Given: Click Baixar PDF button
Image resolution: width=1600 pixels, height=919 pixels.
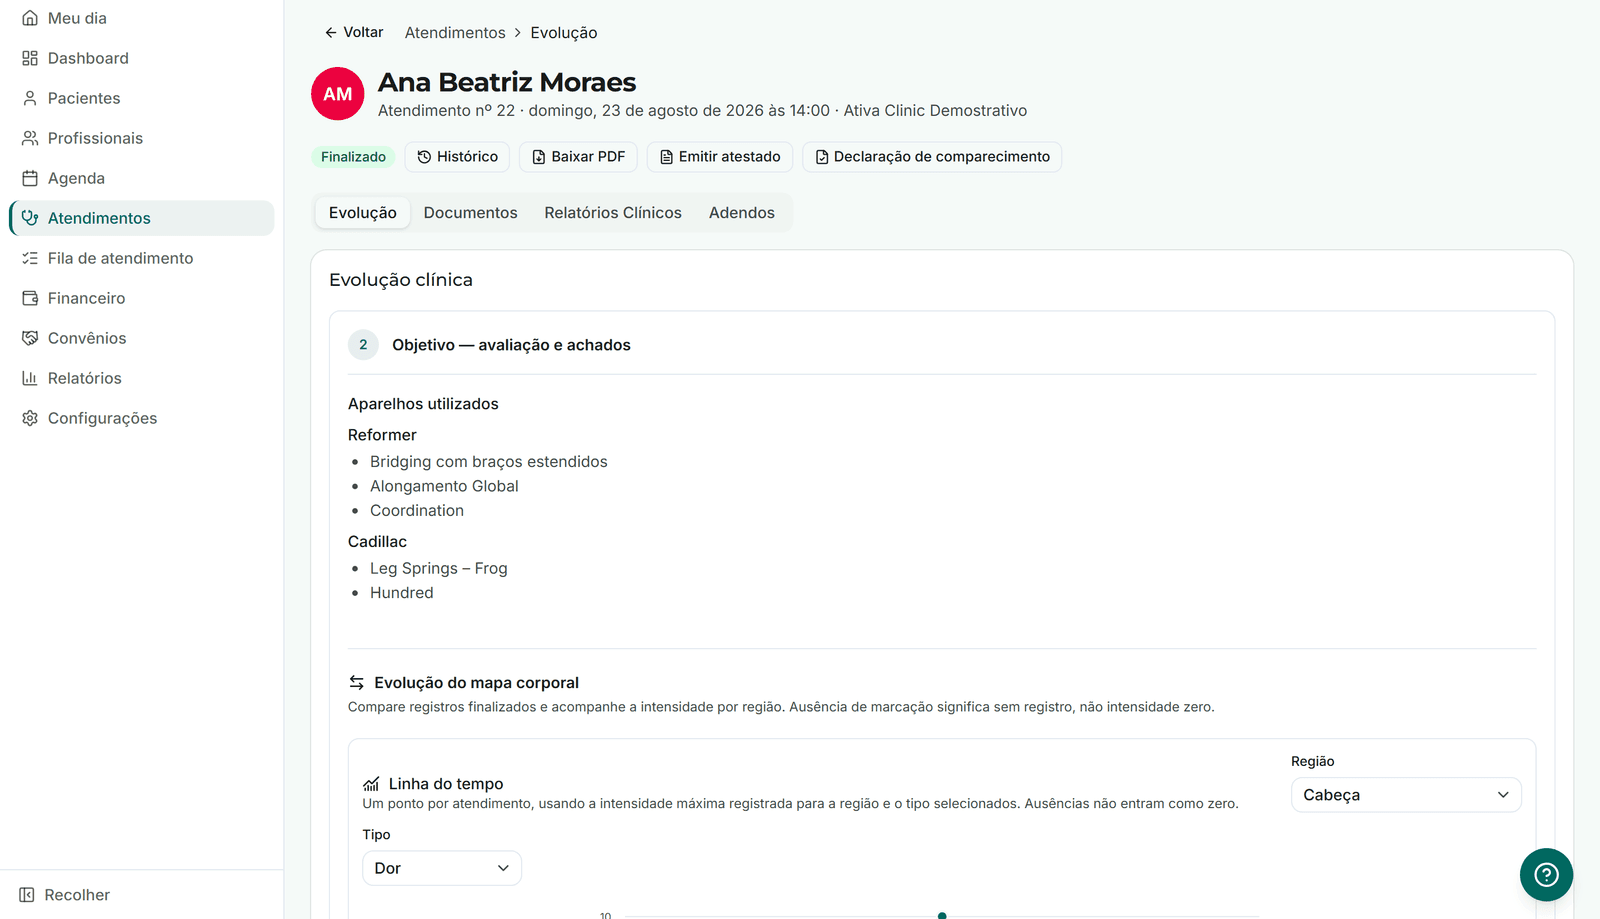Looking at the screenshot, I should pos(578,157).
